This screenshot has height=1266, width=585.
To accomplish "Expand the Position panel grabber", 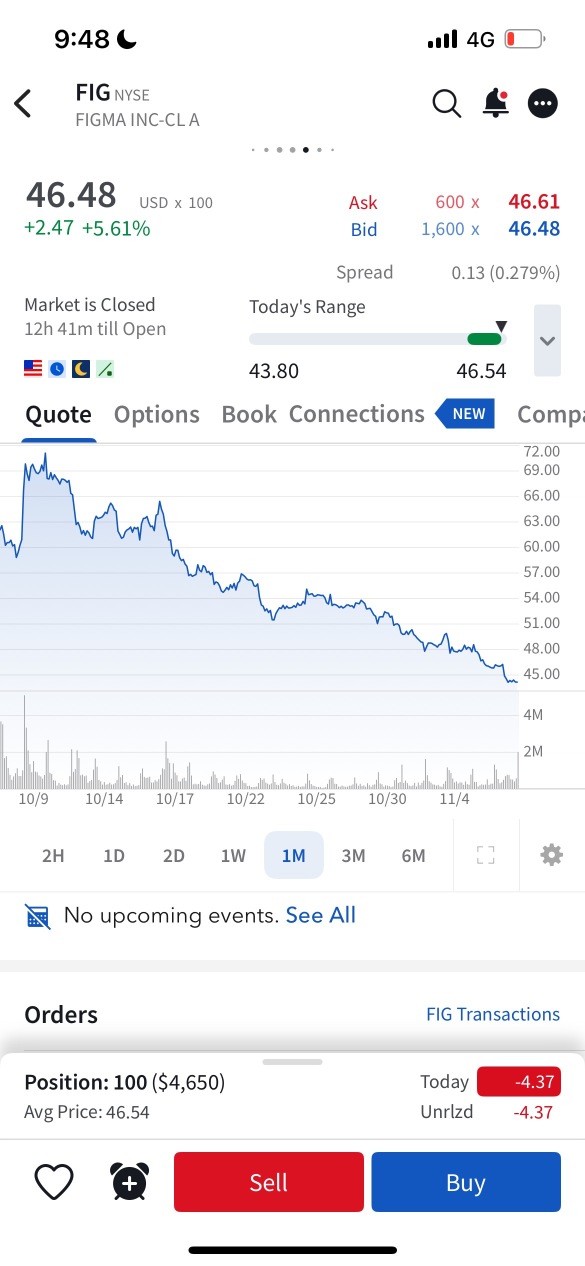I will pyautogui.click(x=292, y=1063).
